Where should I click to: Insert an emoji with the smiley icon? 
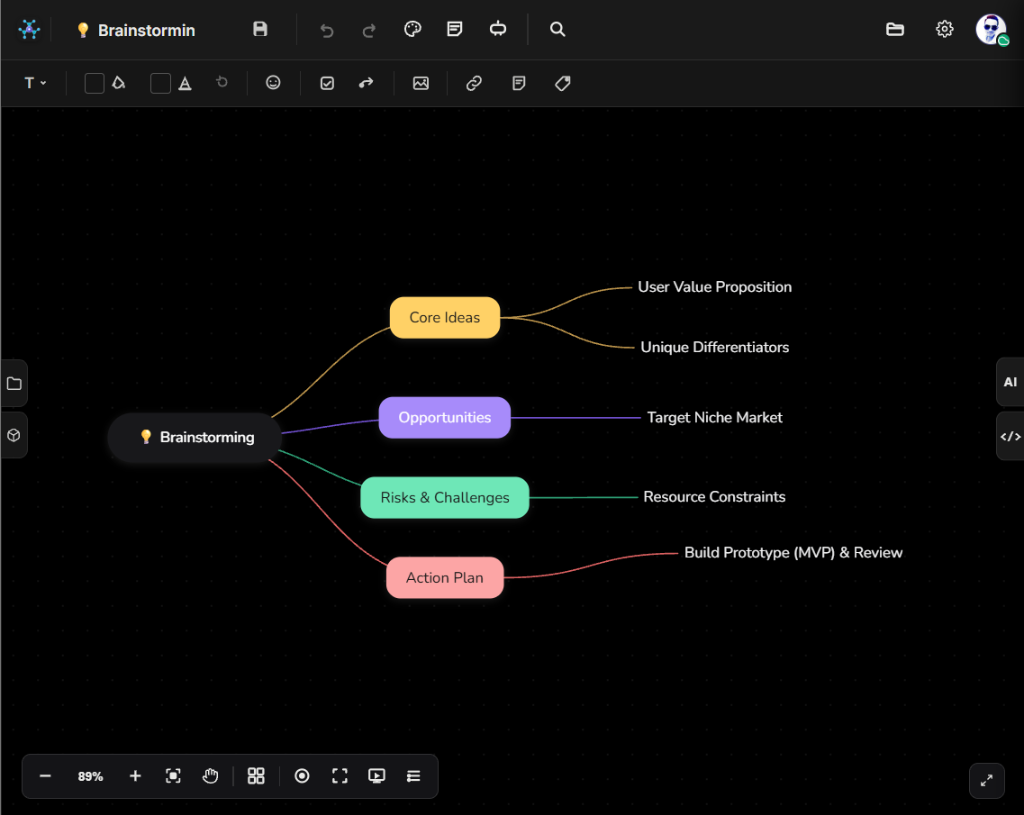point(273,82)
